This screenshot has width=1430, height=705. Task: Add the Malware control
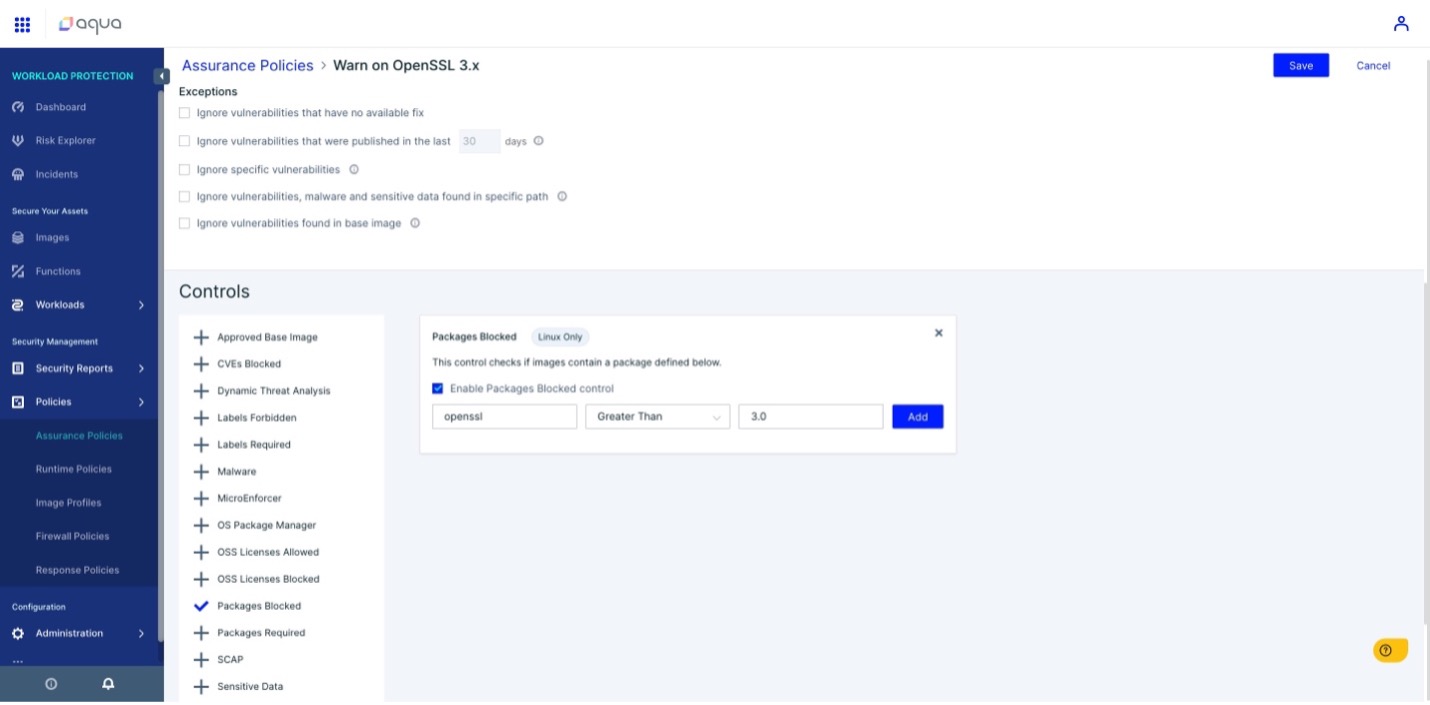[x=201, y=472]
